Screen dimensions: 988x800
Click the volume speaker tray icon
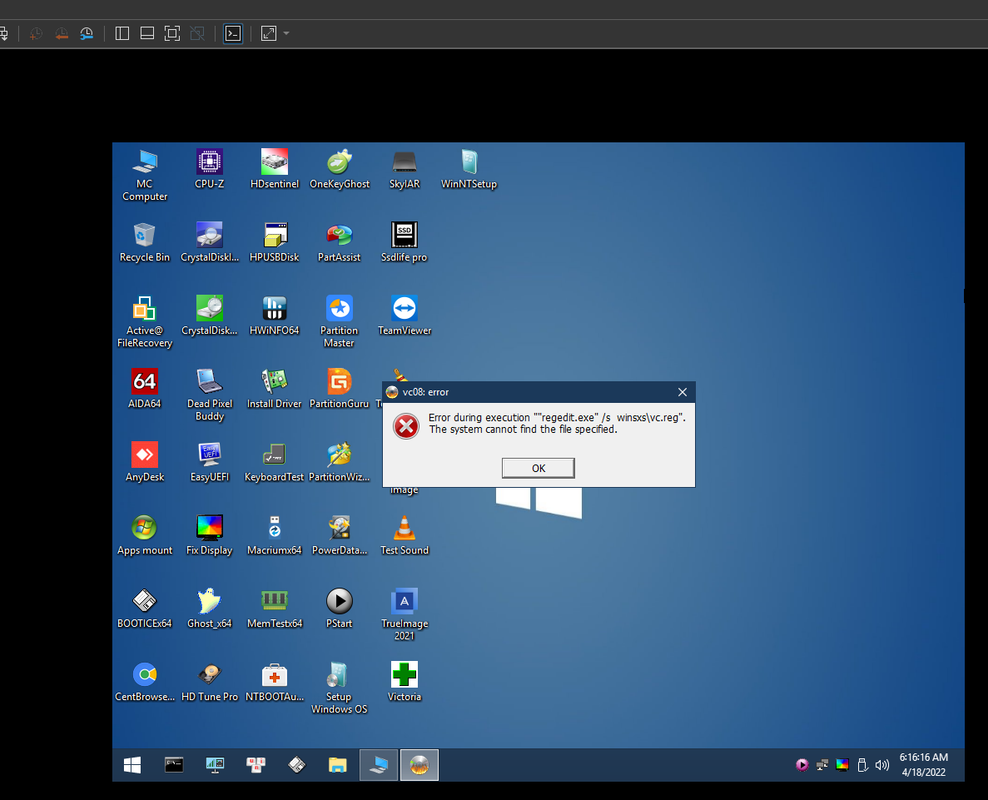[x=882, y=765]
